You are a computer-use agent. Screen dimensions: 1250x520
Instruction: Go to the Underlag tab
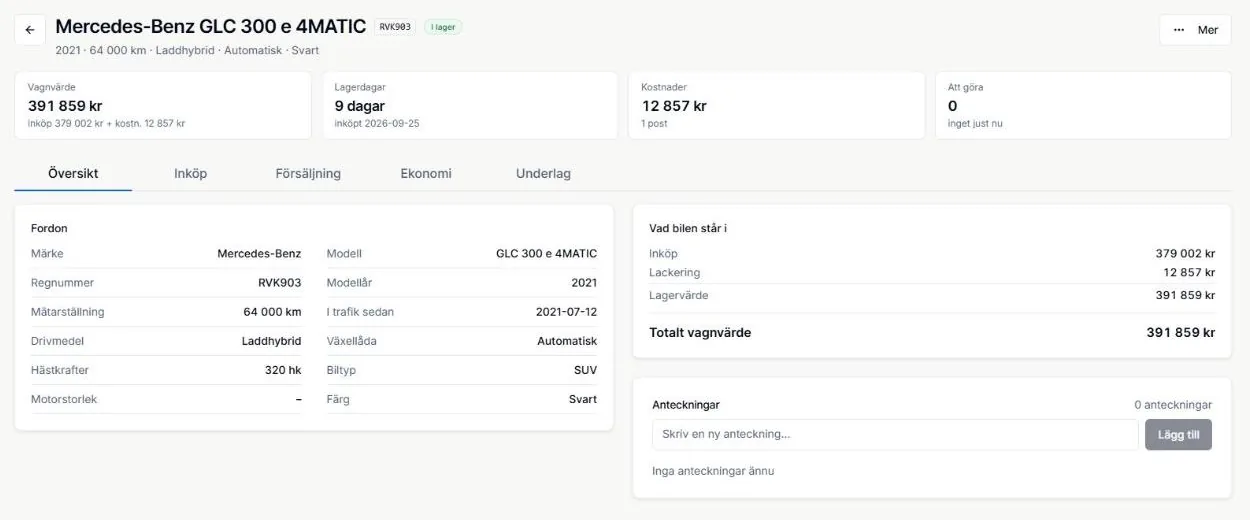543,173
